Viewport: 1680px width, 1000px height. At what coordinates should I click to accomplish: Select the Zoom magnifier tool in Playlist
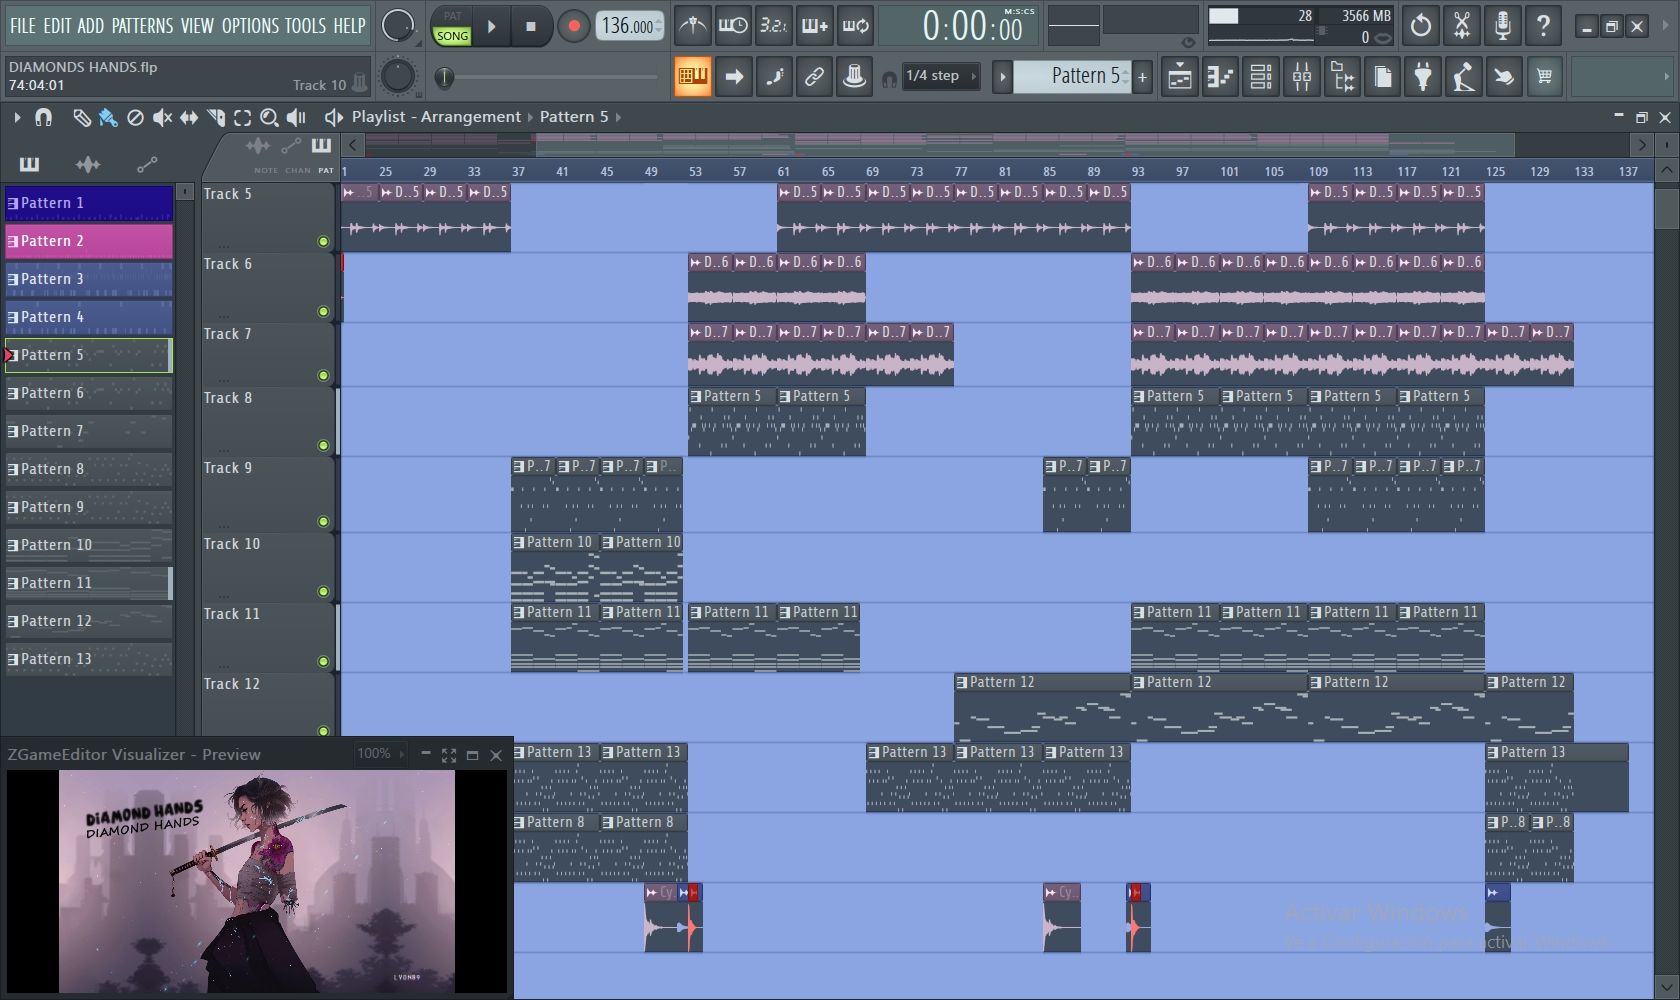click(x=269, y=118)
